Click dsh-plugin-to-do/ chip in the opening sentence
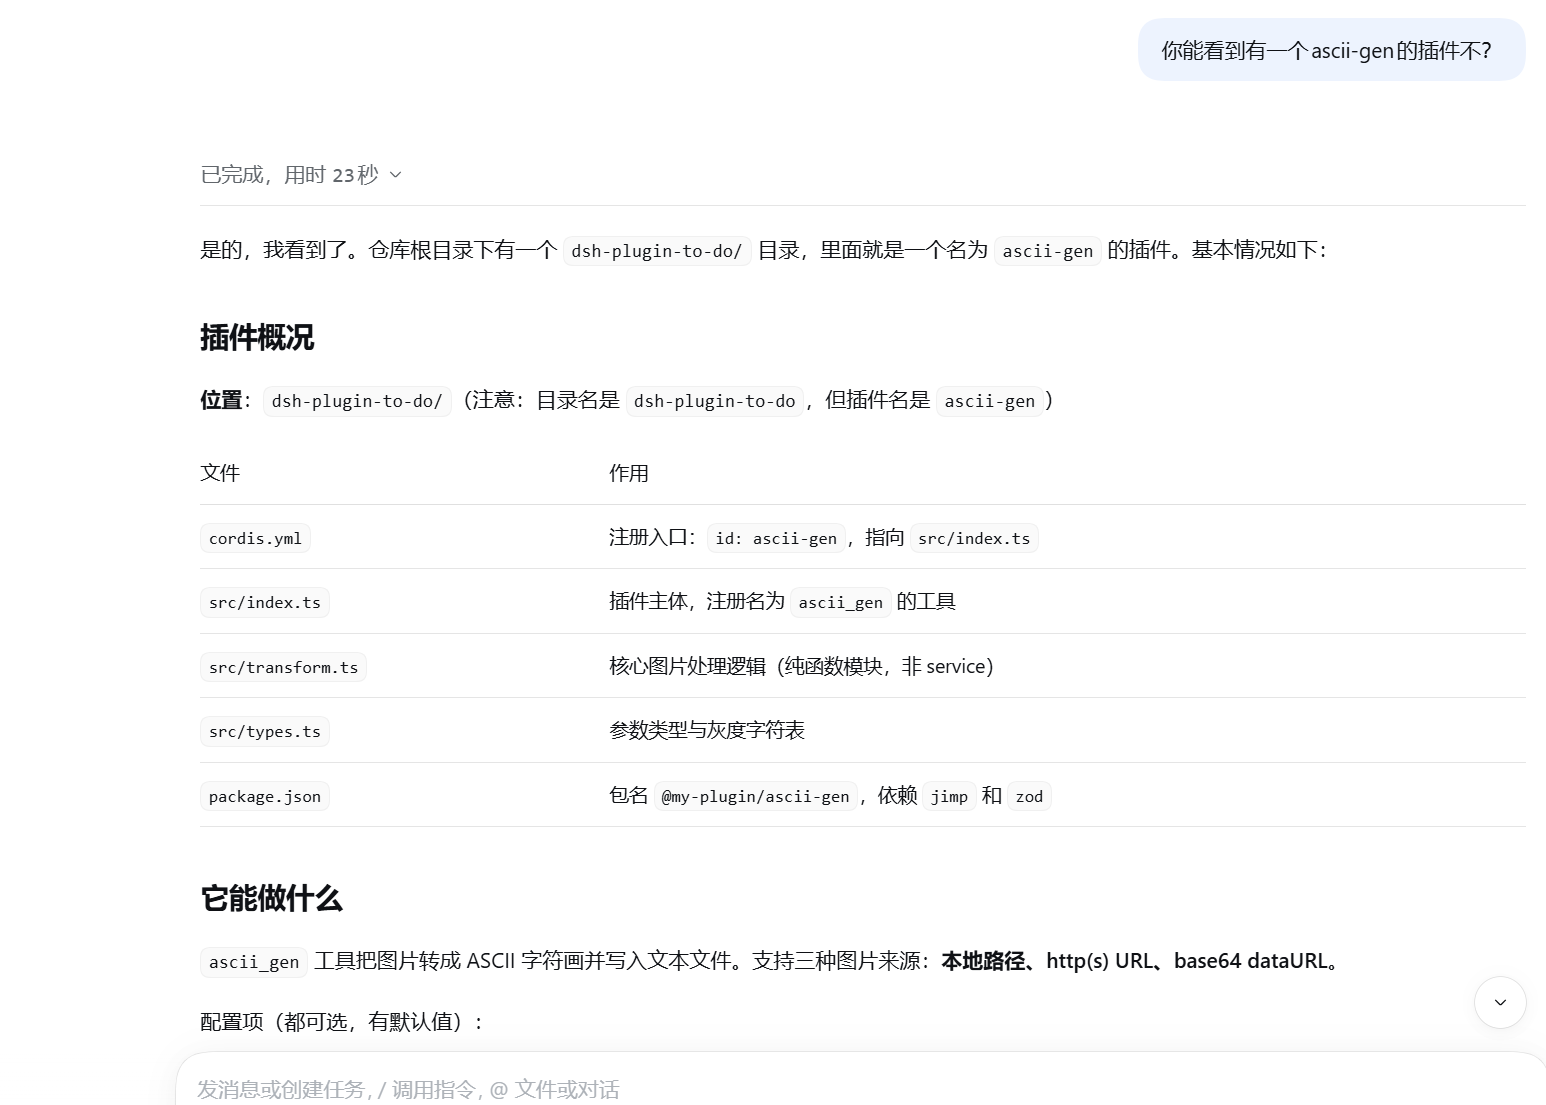 pyautogui.click(x=657, y=251)
